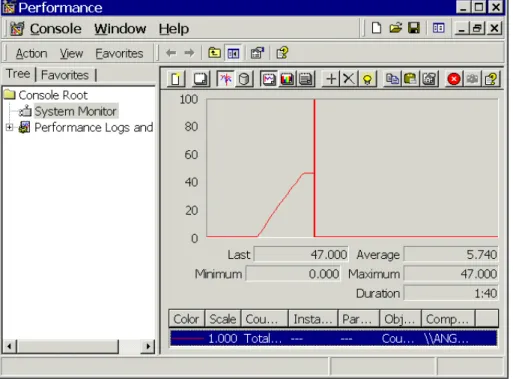Screen dimensions: 513x379
Task: Click the Last value field 47.000
Action: 301,255
